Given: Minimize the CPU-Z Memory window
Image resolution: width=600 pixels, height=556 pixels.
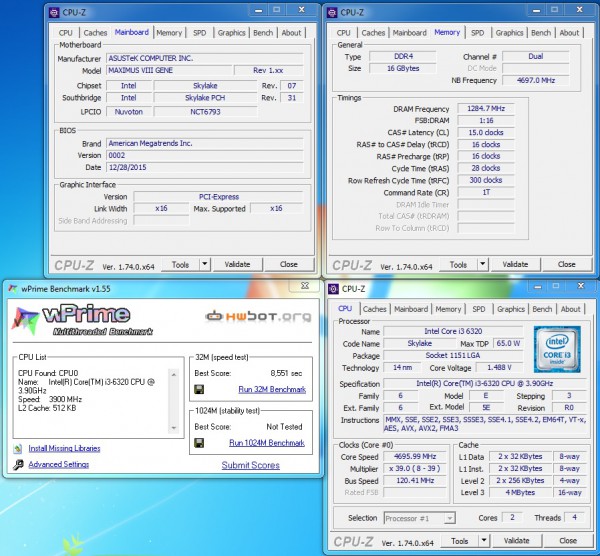Looking at the screenshot, I should pos(536,10).
